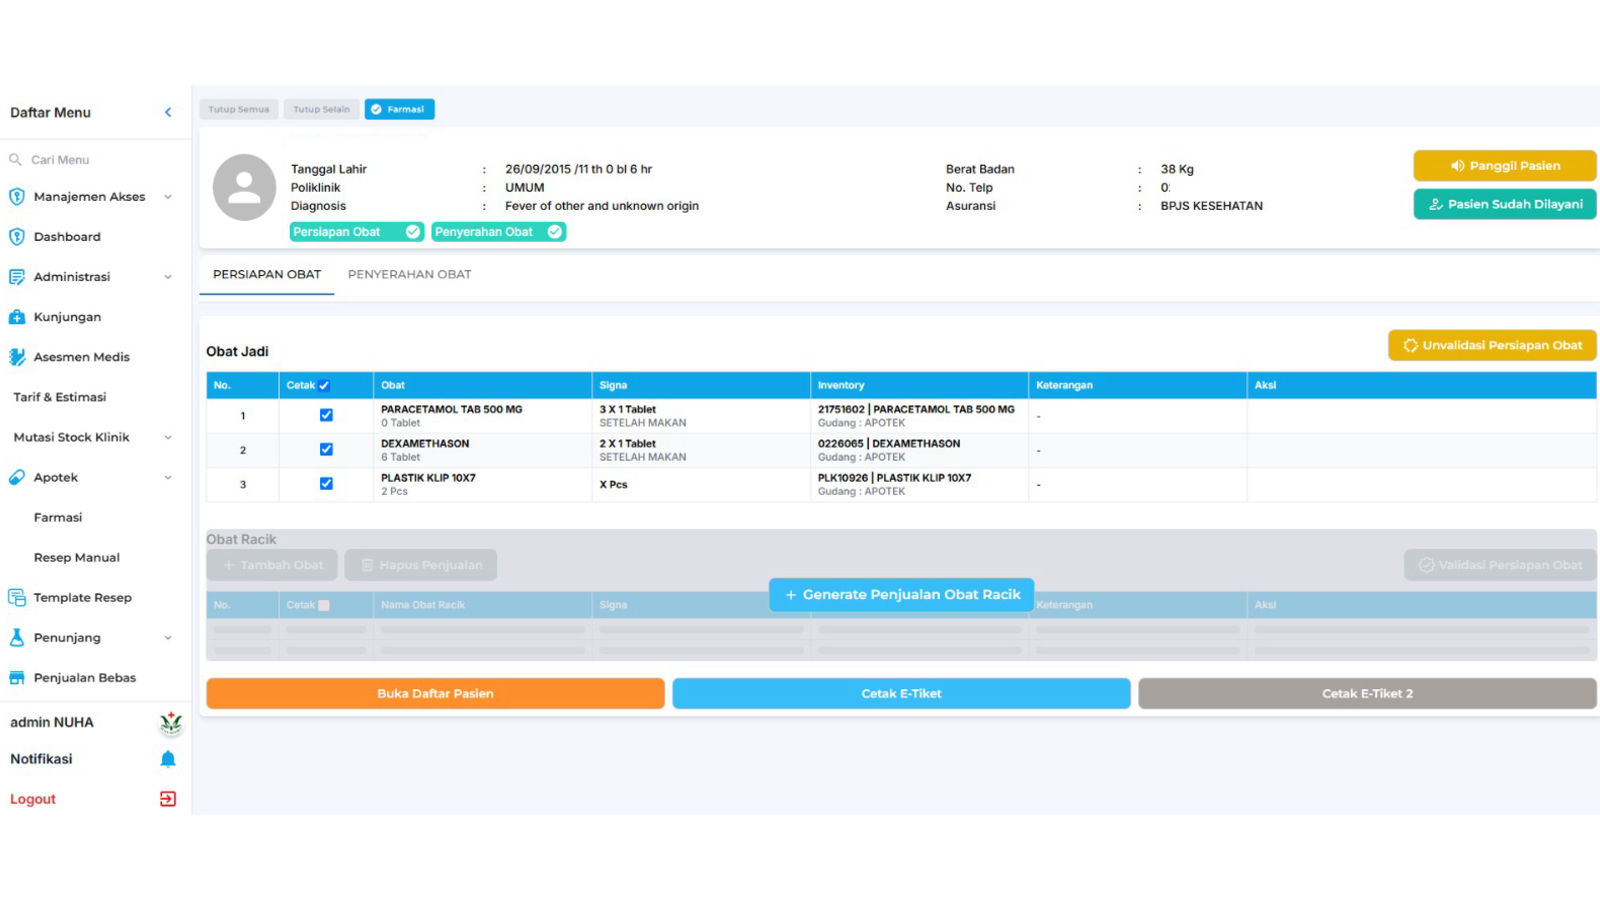Image resolution: width=1600 pixels, height=900 pixels.
Task: Click the Administrasi document icon
Action: point(17,277)
